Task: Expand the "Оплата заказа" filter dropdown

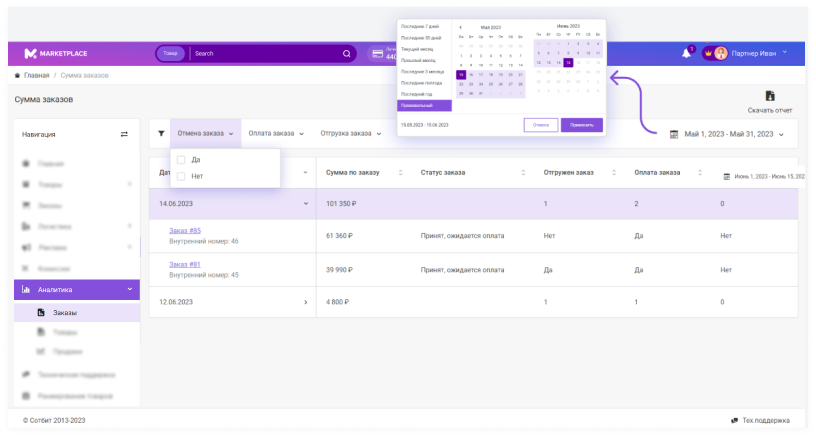Action: [276, 133]
